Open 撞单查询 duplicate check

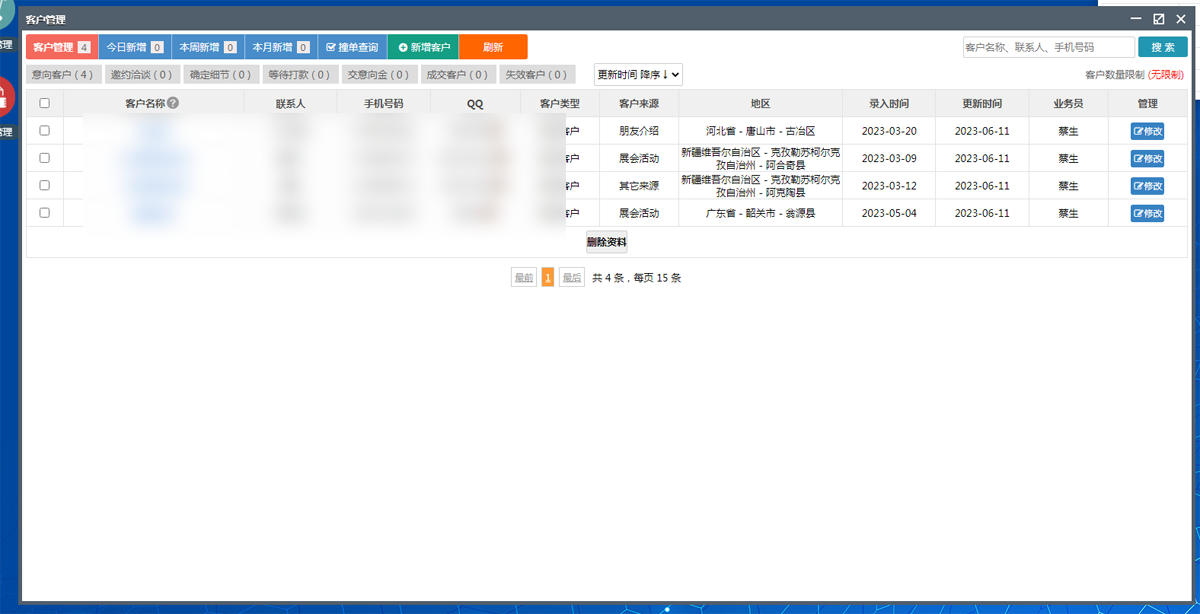tap(352, 47)
